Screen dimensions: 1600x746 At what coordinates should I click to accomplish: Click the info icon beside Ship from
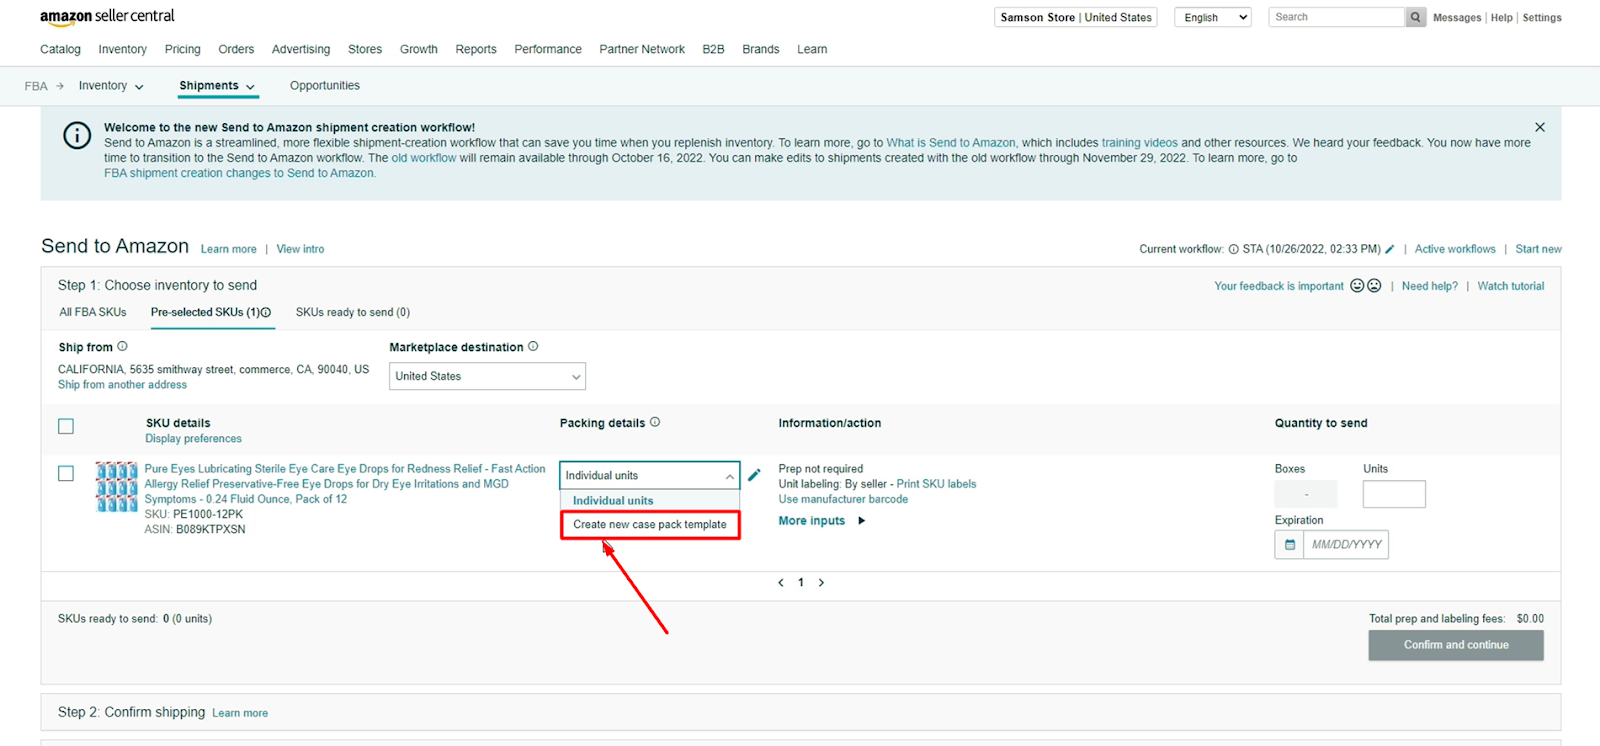click(x=122, y=346)
